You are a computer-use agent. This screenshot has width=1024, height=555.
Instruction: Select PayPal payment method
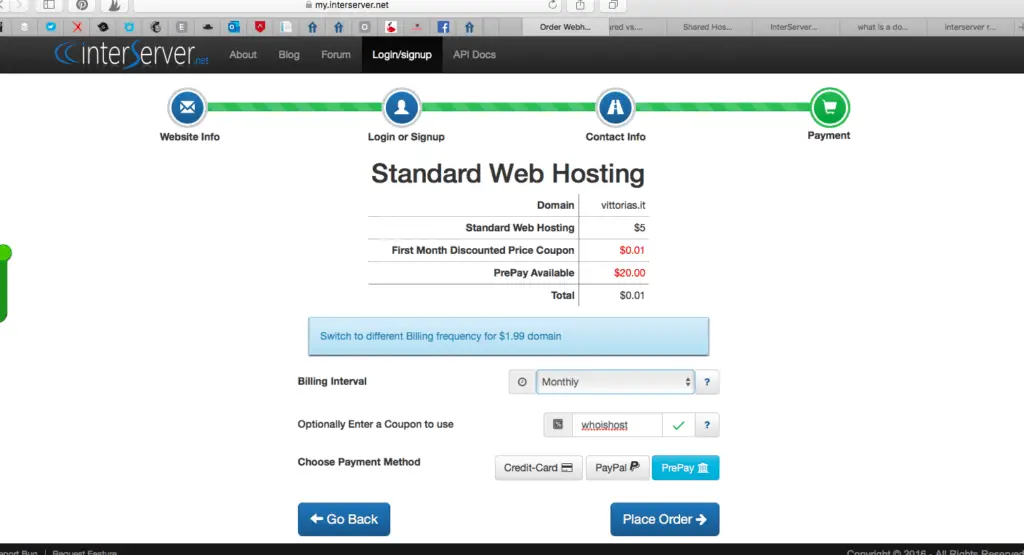pos(617,468)
